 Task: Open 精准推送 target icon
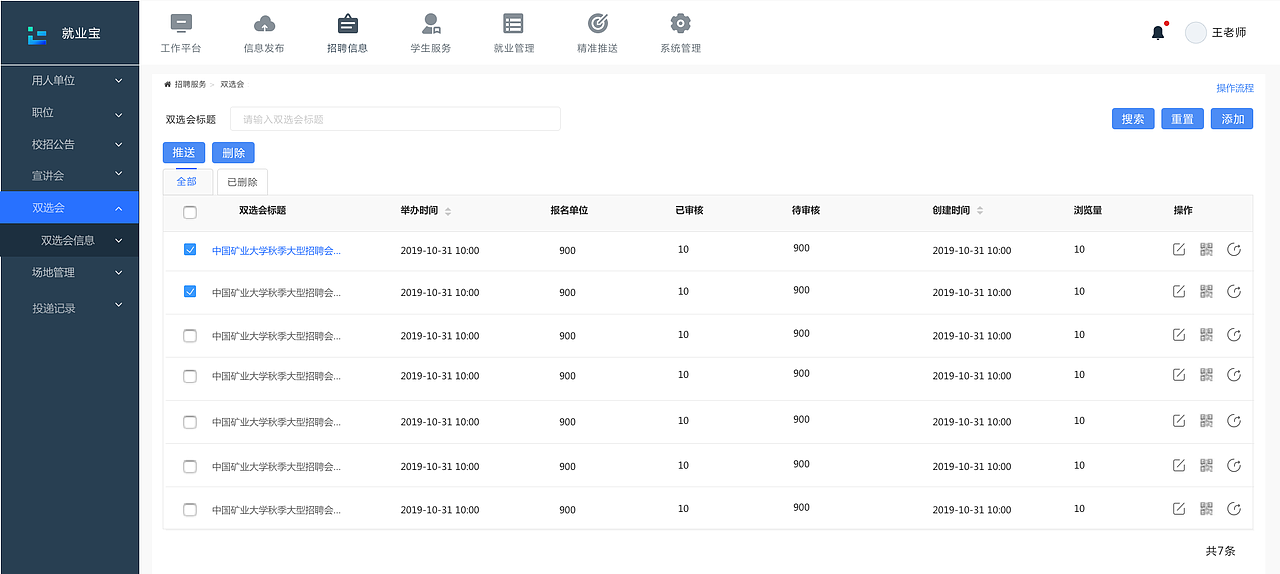pyautogui.click(x=597, y=24)
